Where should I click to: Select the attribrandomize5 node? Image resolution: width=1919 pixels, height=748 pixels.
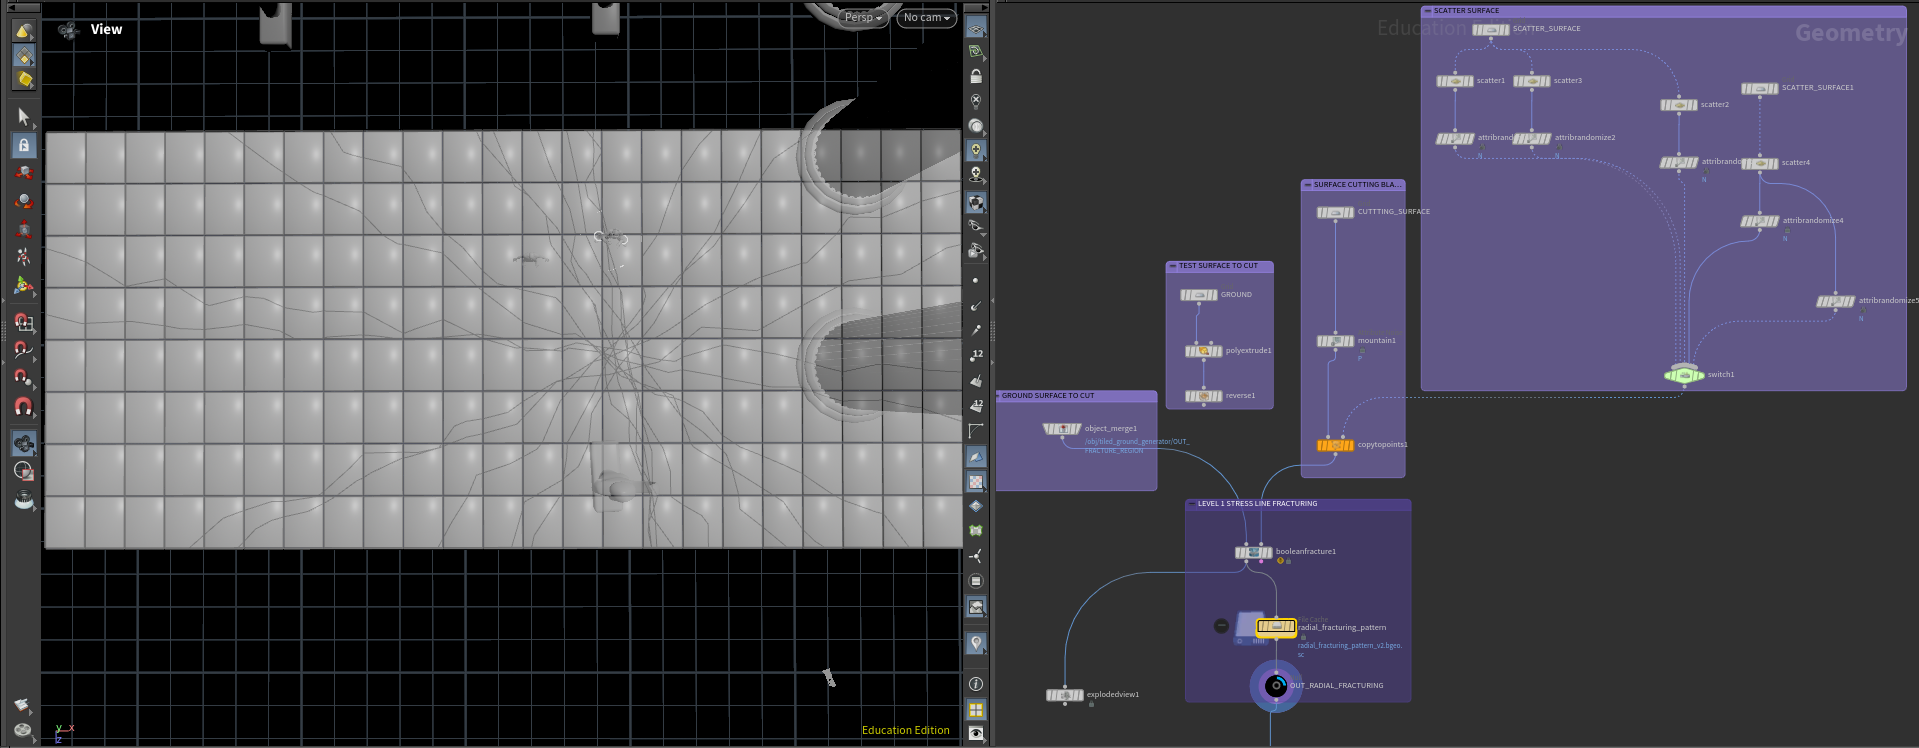tap(1835, 302)
